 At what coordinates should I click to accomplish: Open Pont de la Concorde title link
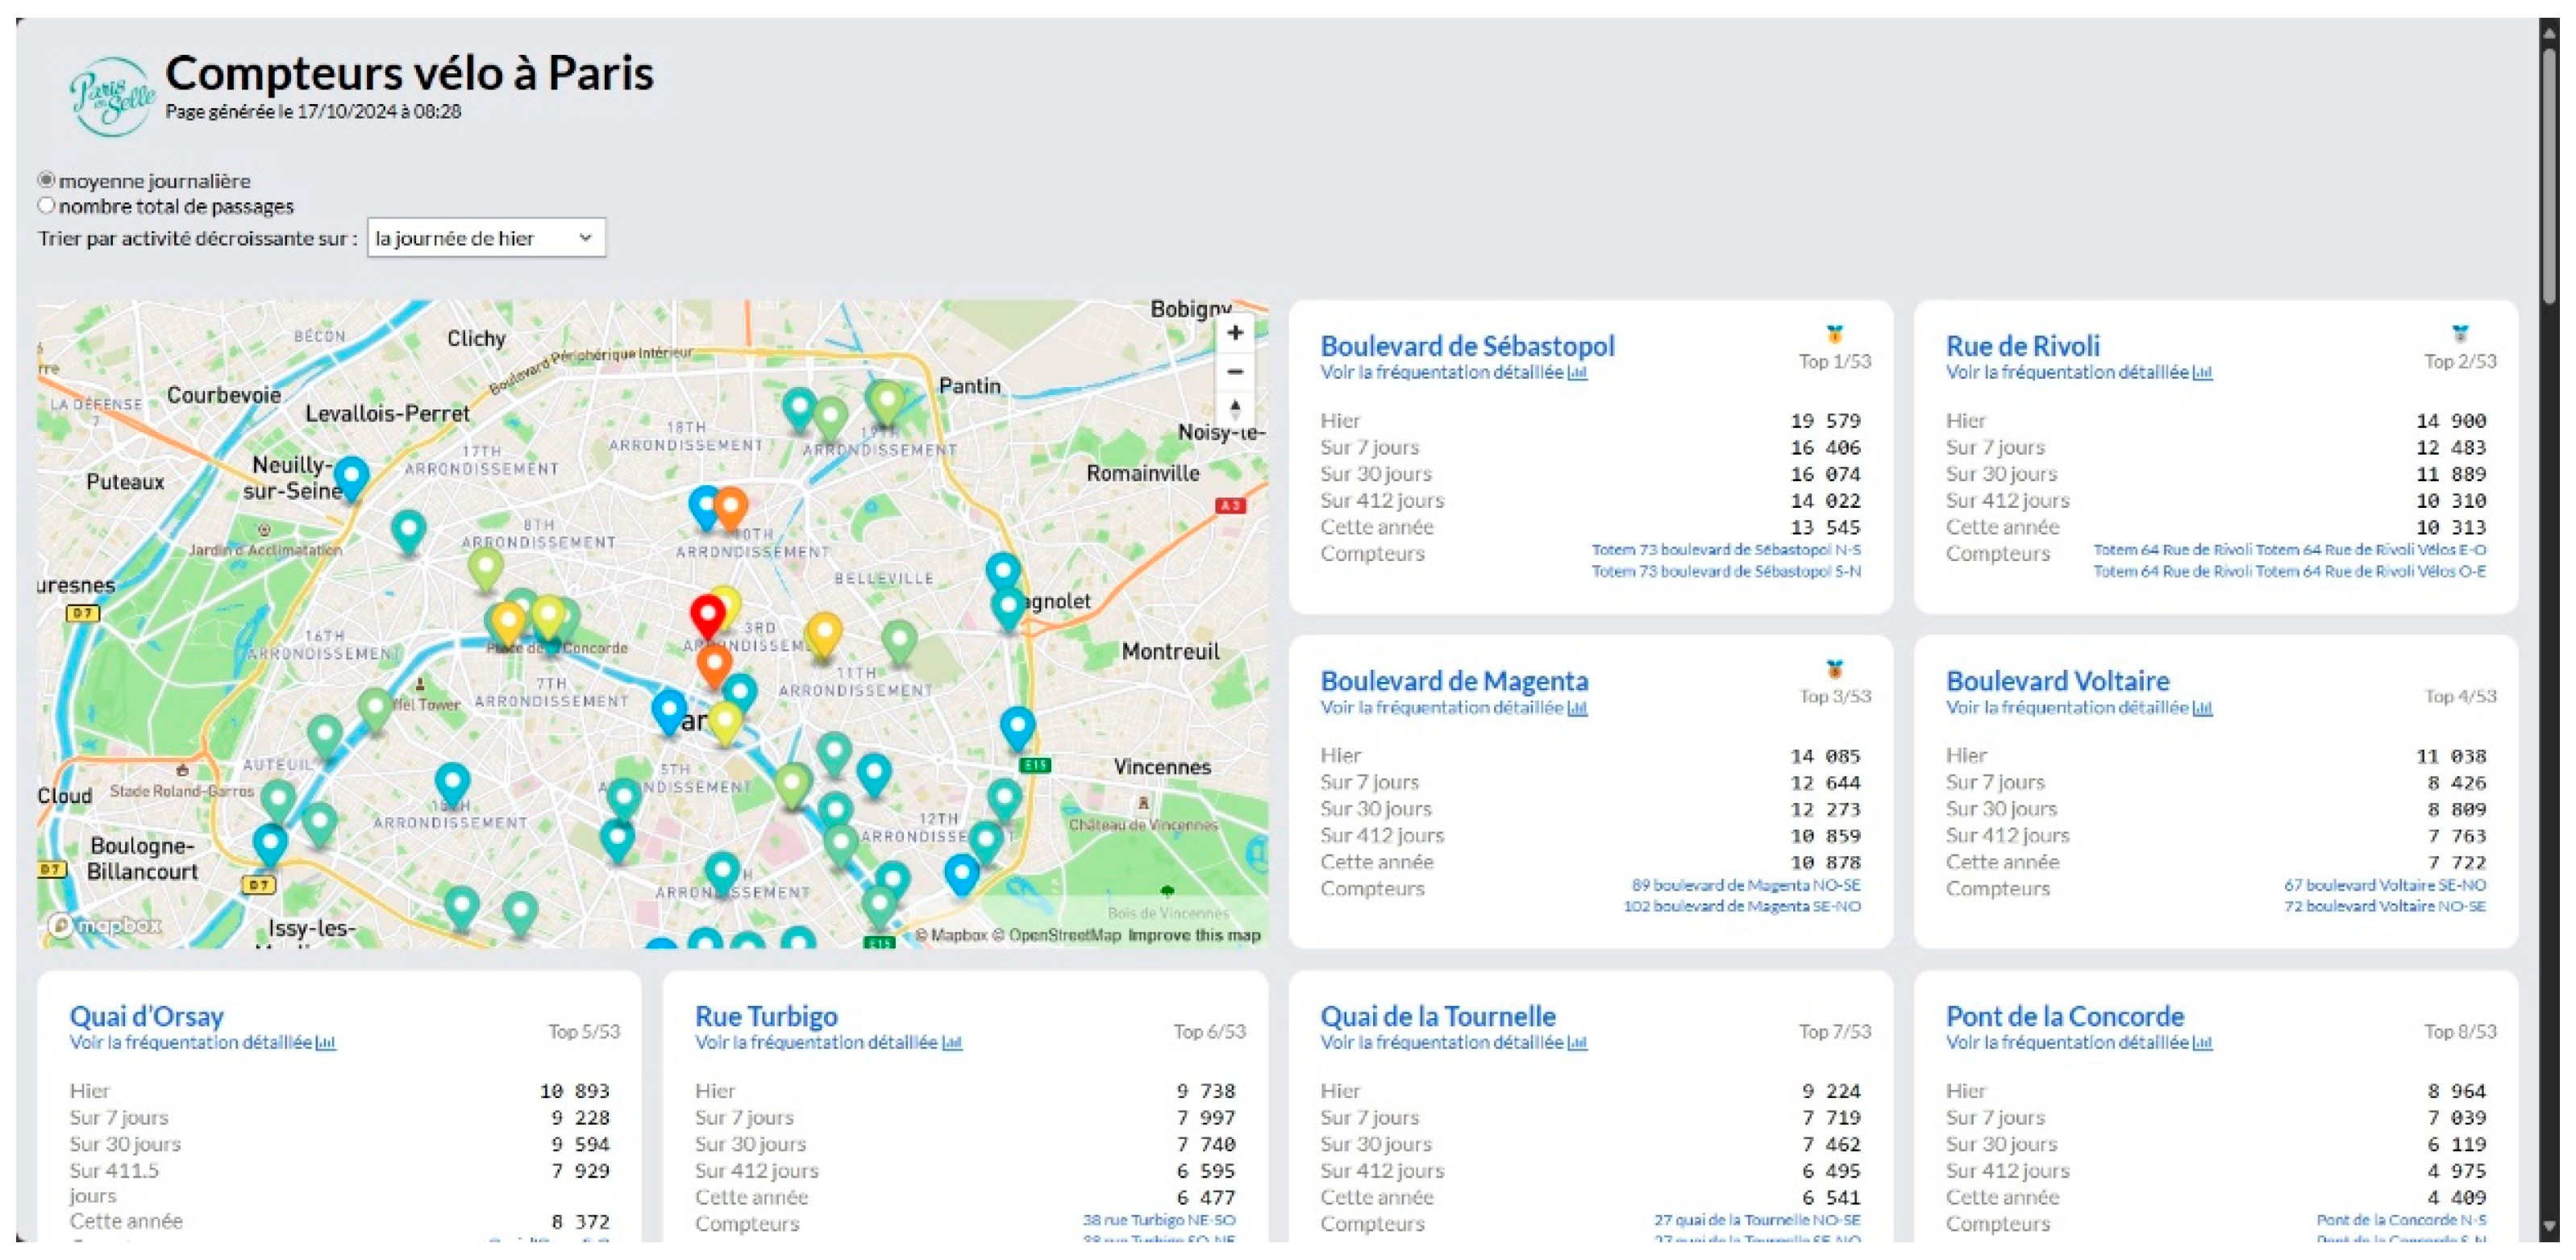tap(2064, 1016)
